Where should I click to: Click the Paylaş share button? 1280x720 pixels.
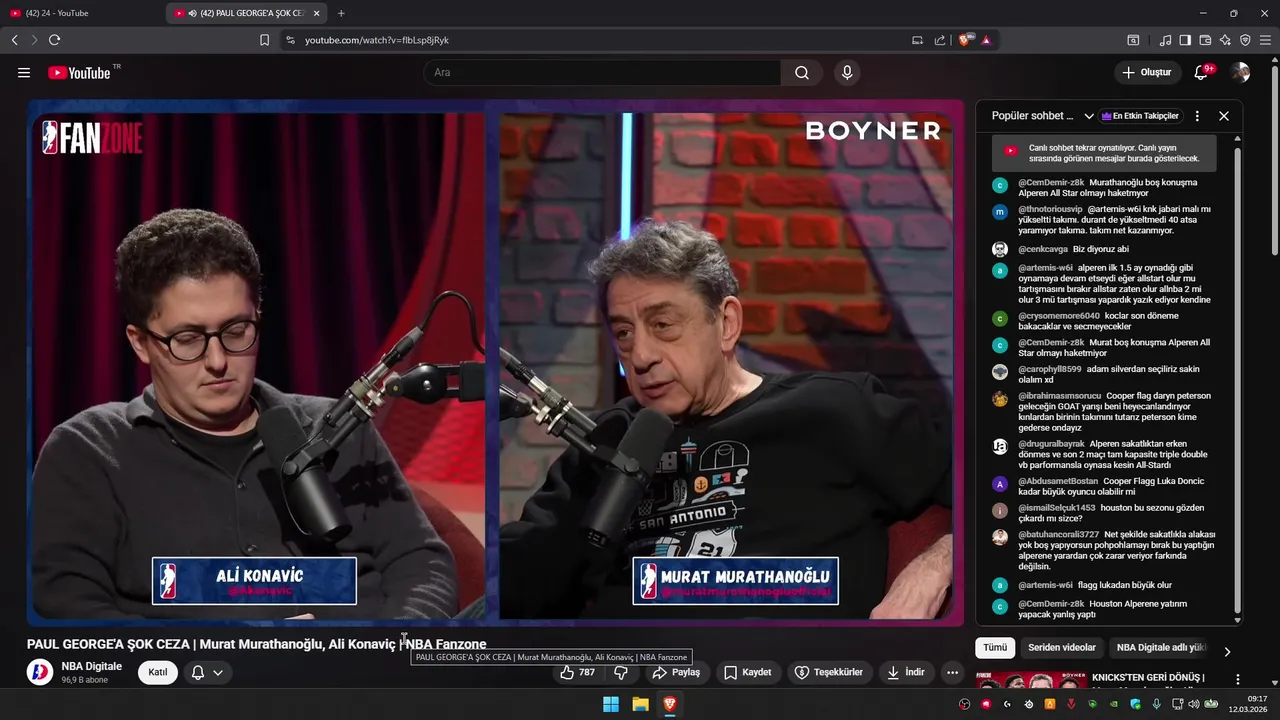(676, 672)
